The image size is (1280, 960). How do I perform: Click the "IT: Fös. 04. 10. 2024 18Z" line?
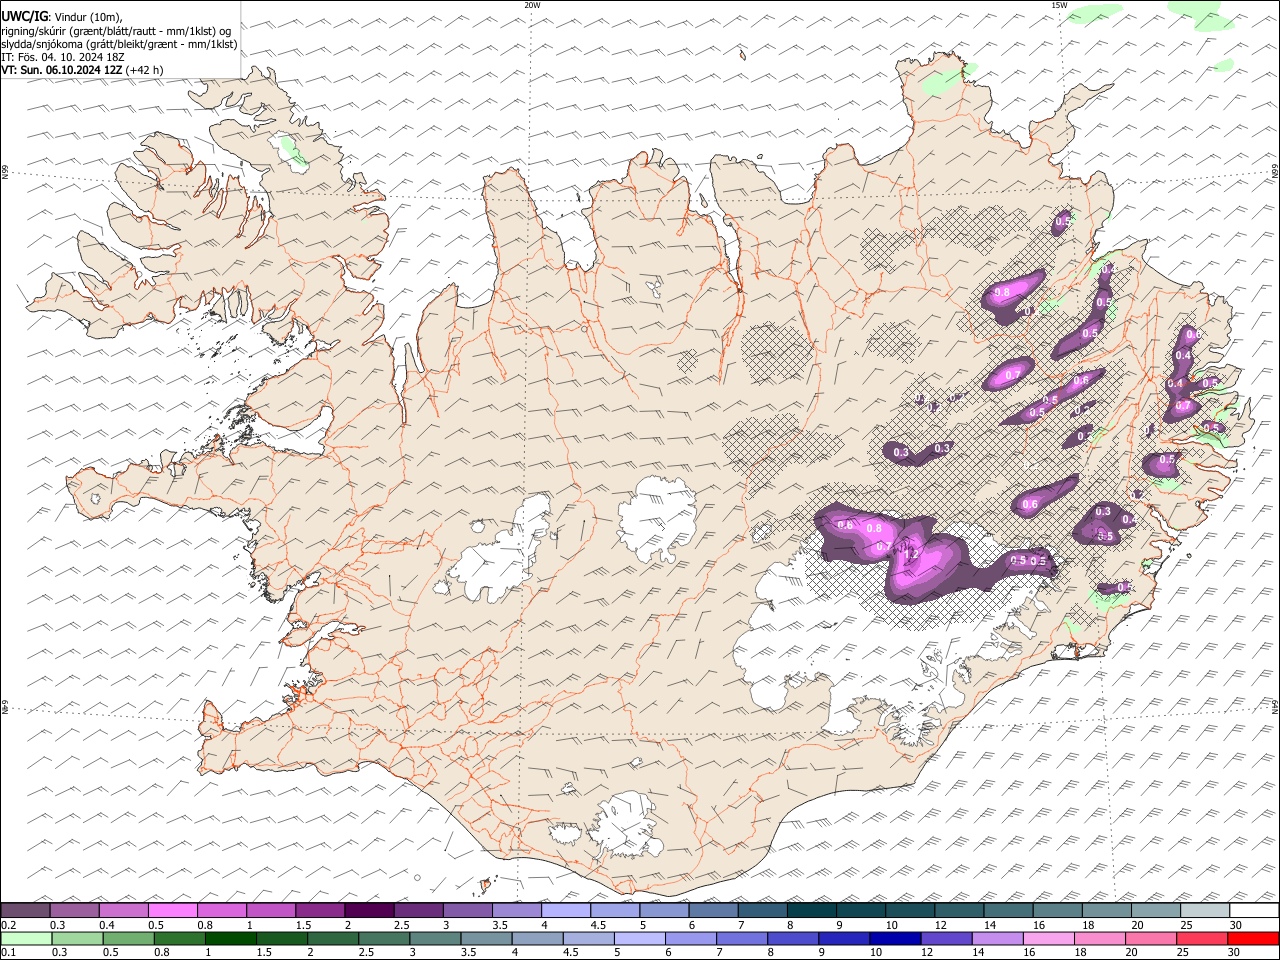pyautogui.click(x=63, y=57)
